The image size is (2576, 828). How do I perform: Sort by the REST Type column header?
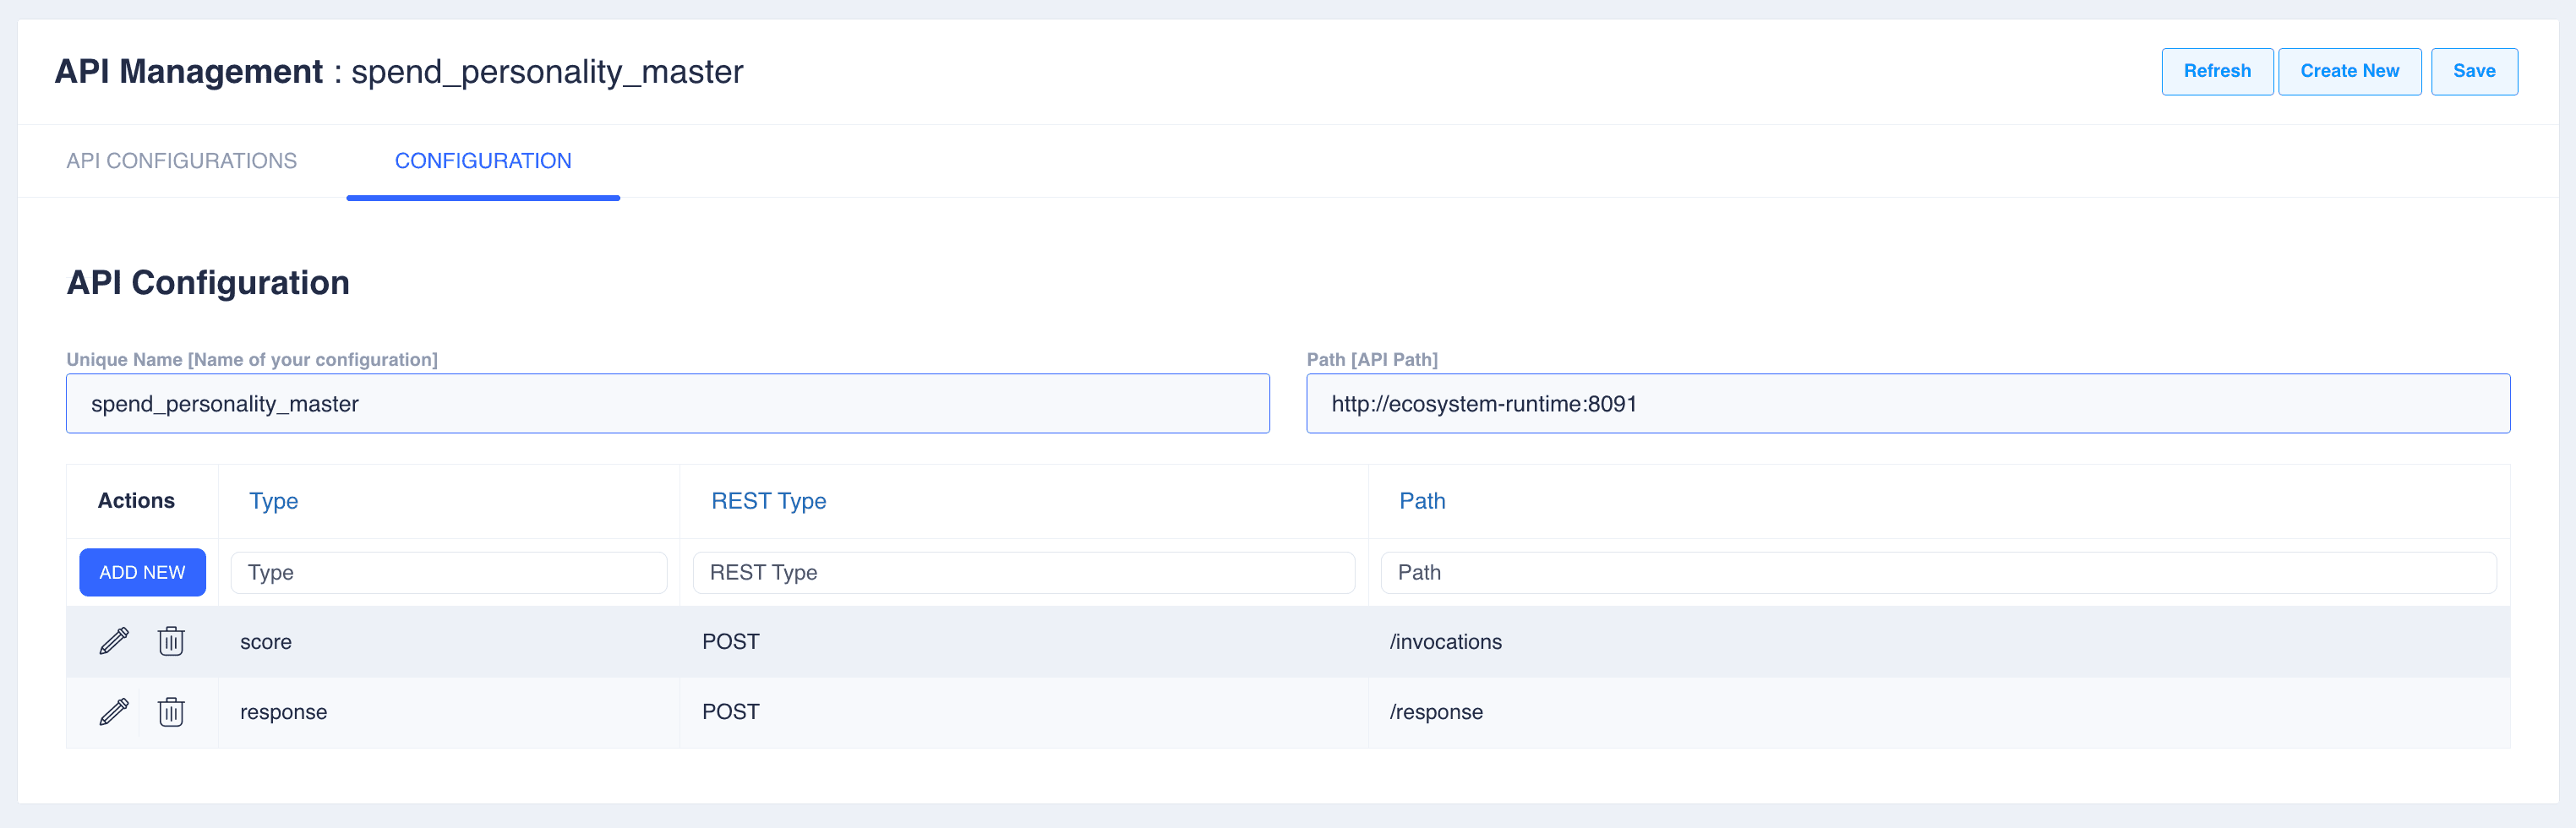coord(768,501)
